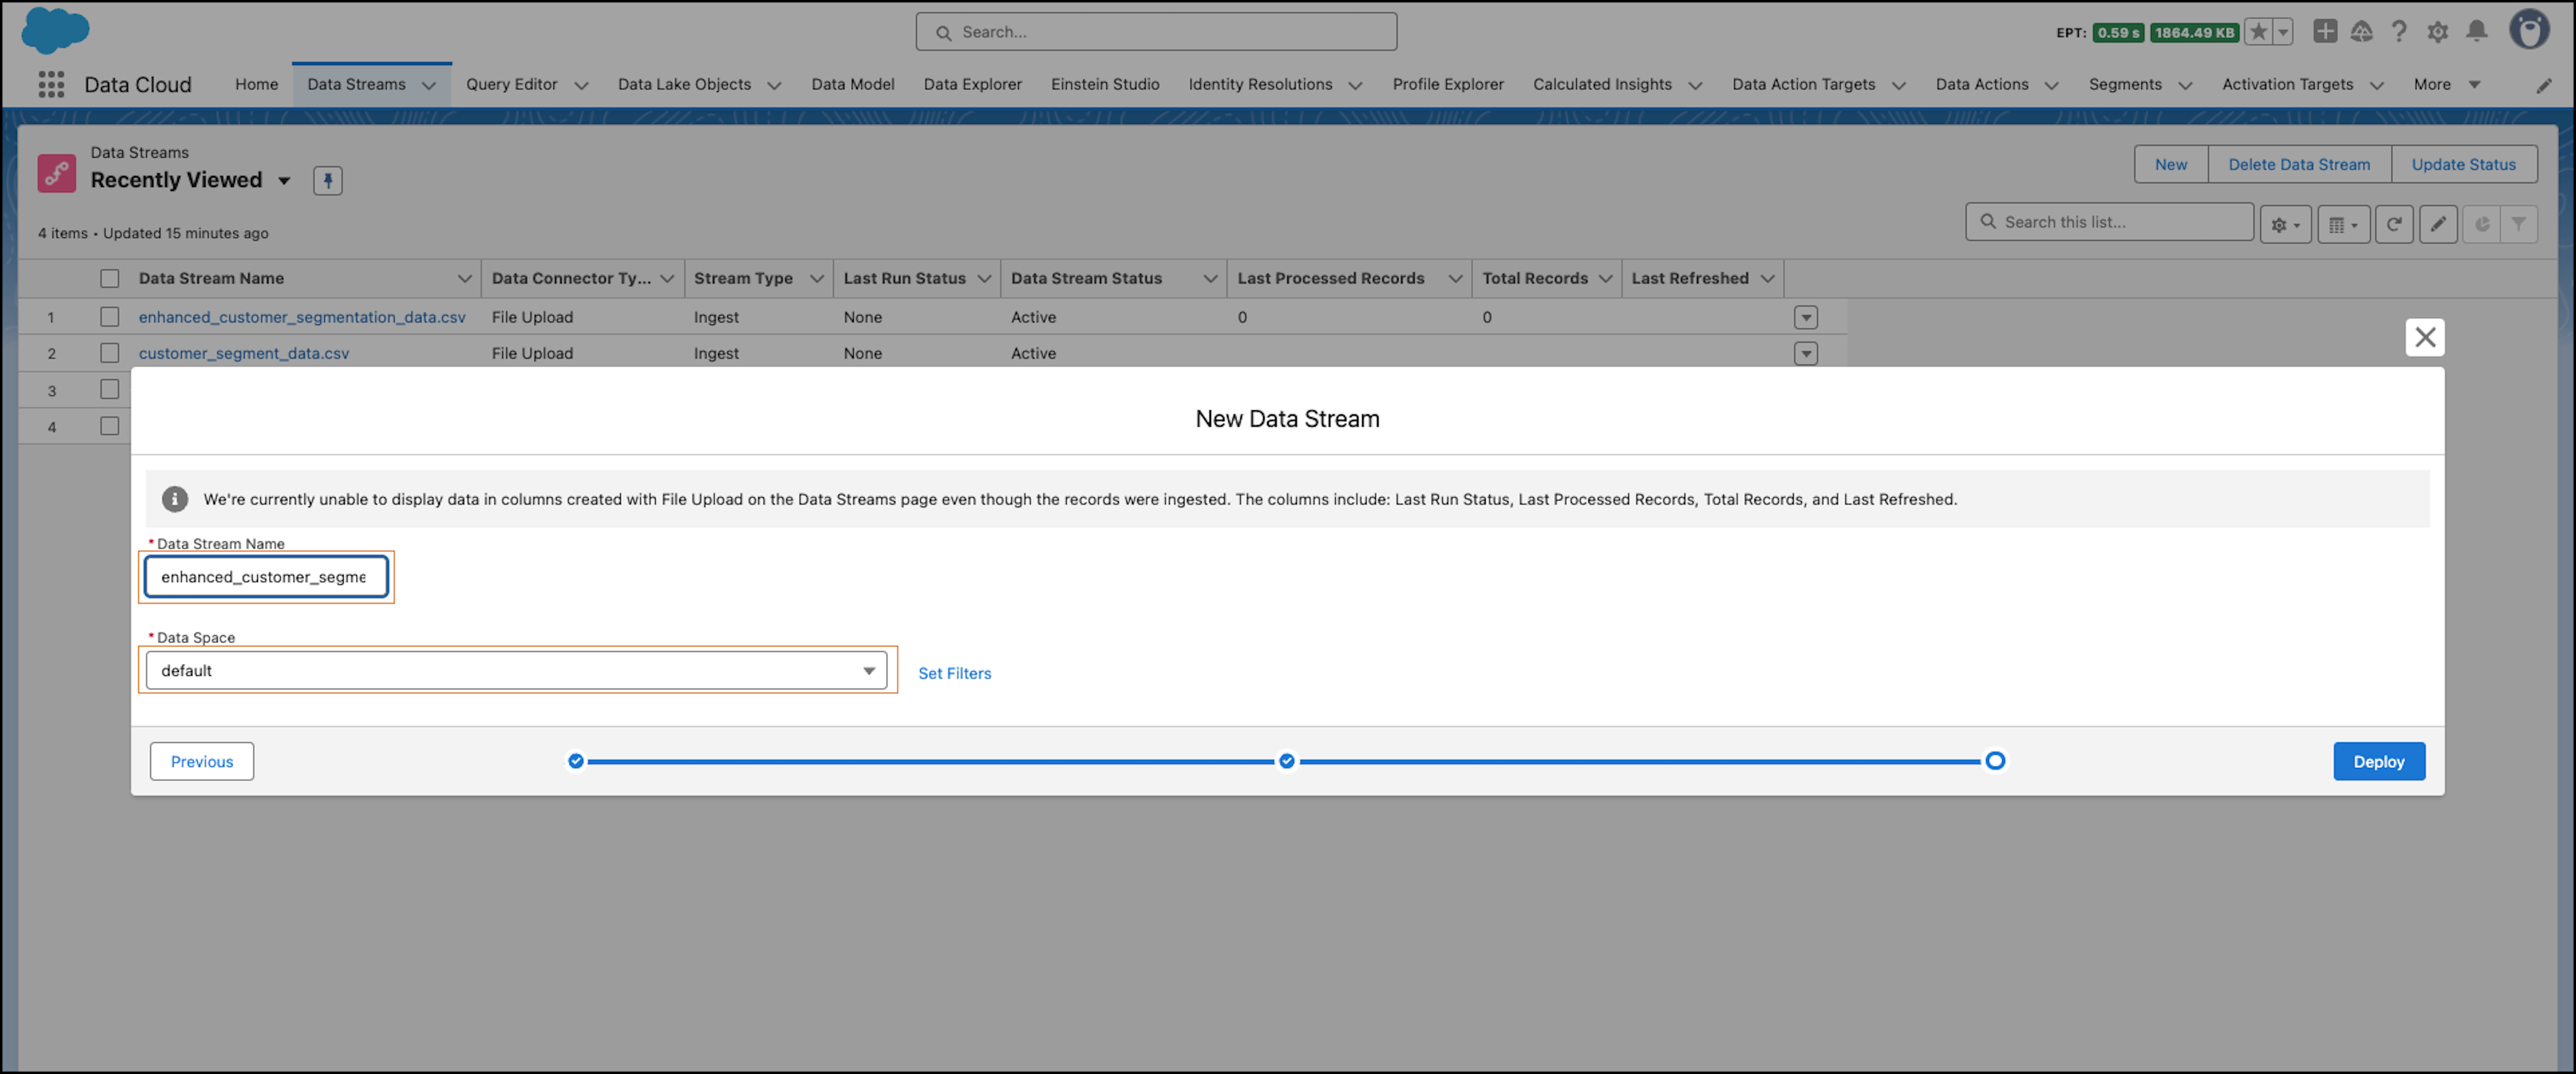Click the Data Stream Name input field

pyautogui.click(x=266, y=577)
